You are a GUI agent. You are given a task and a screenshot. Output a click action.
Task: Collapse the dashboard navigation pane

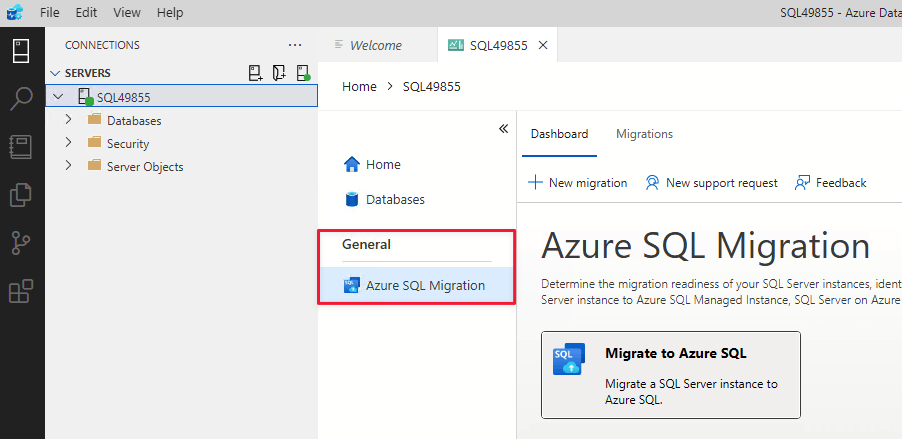point(503,128)
